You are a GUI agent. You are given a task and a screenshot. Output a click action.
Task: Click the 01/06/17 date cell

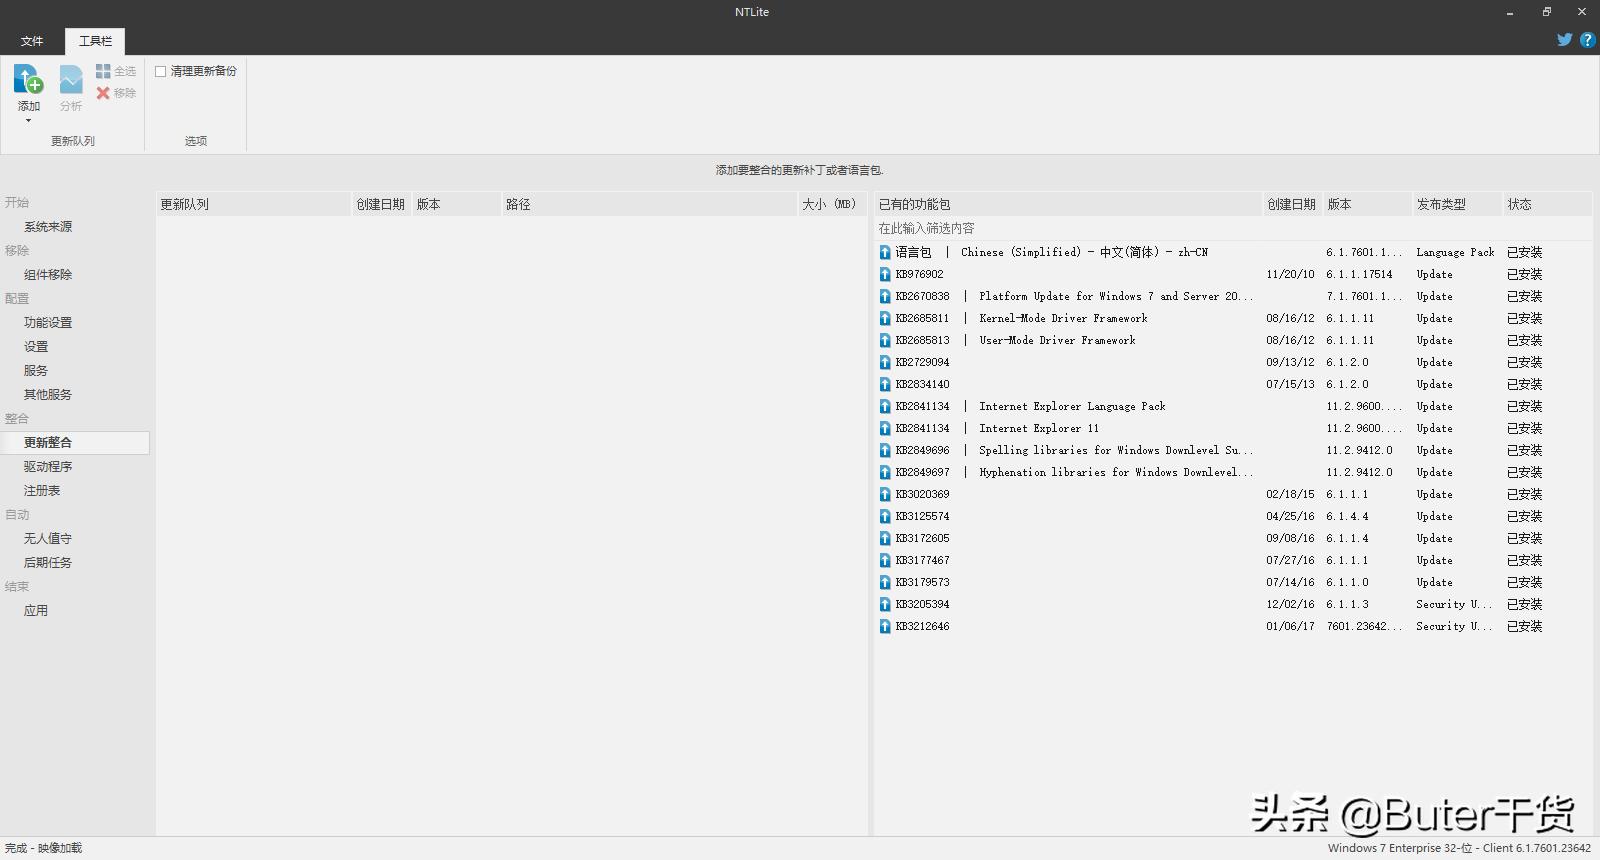[x=1290, y=626]
